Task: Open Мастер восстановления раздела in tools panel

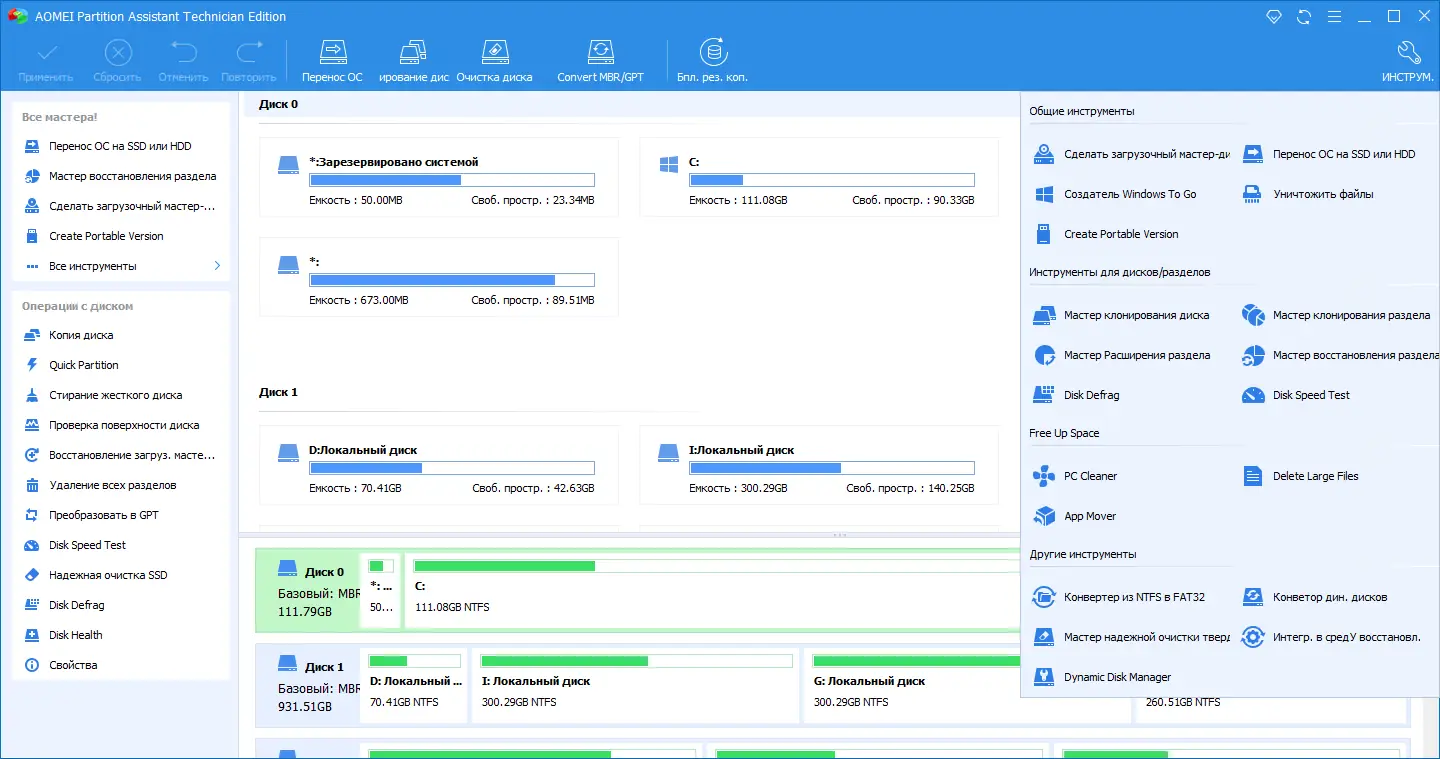Action: coord(1339,355)
